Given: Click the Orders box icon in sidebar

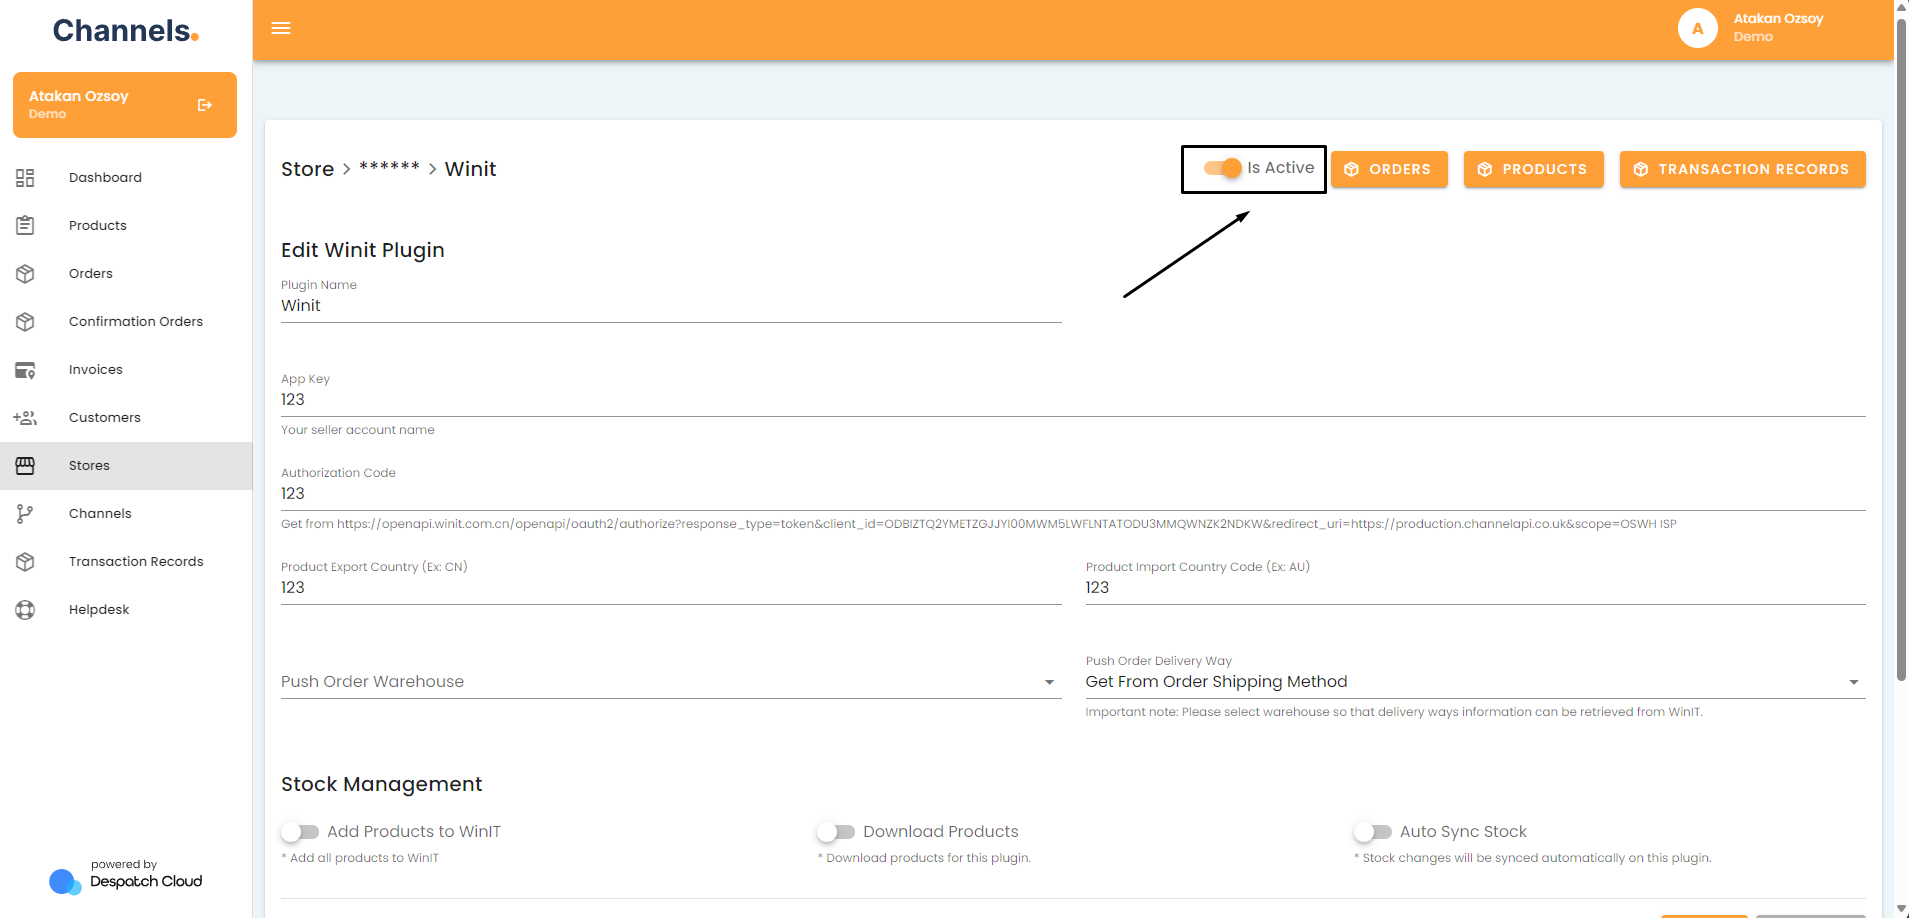Looking at the screenshot, I should 25,274.
